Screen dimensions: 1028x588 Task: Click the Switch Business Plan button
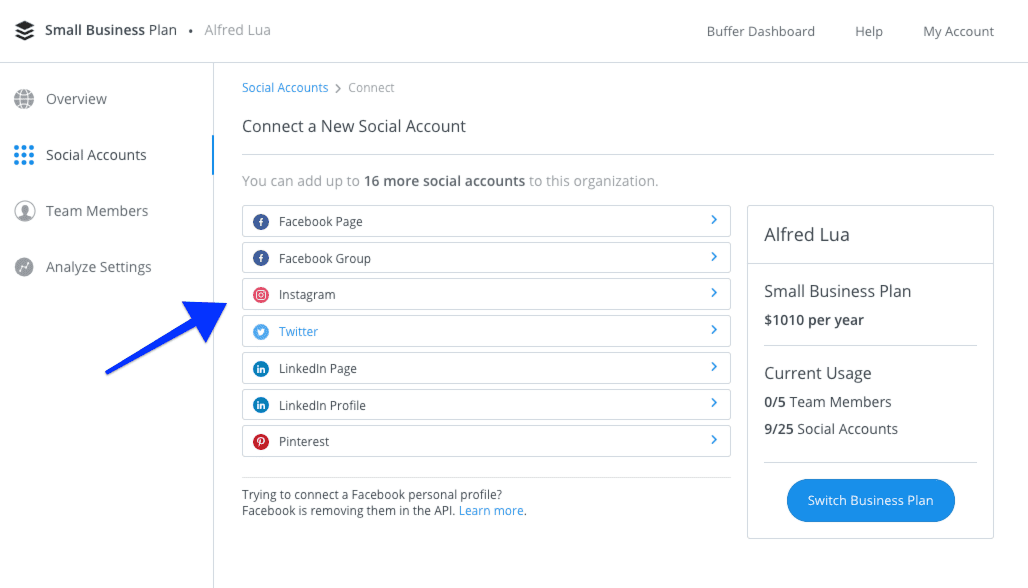point(871,500)
